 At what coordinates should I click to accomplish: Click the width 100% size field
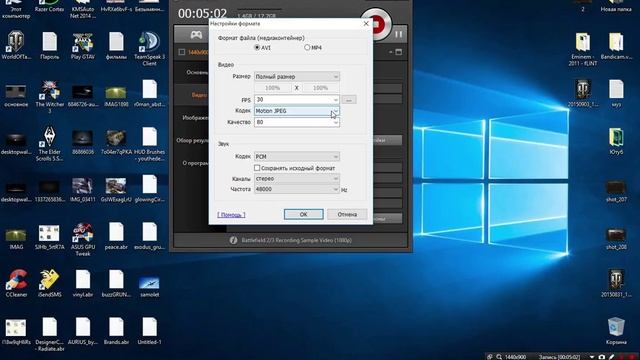273,88
